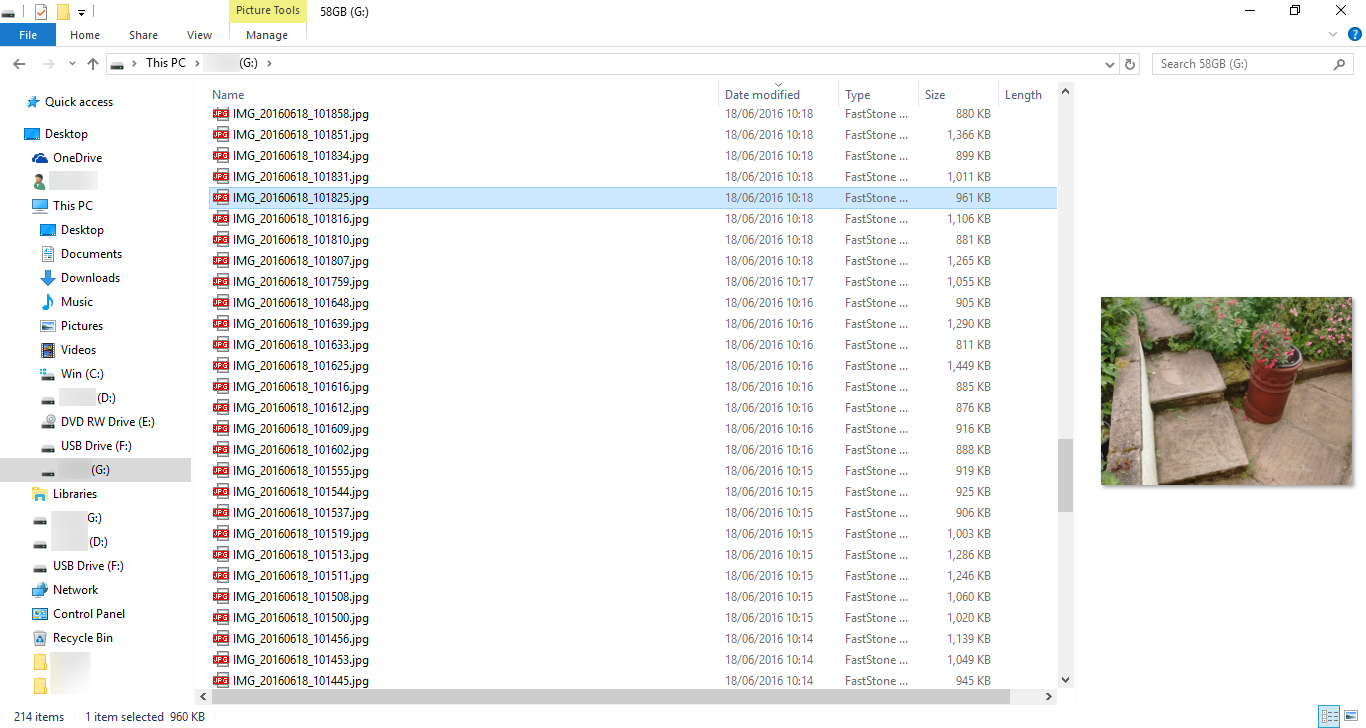The image size is (1366, 728).
Task: Go up one folder level arrow
Action: pos(93,63)
